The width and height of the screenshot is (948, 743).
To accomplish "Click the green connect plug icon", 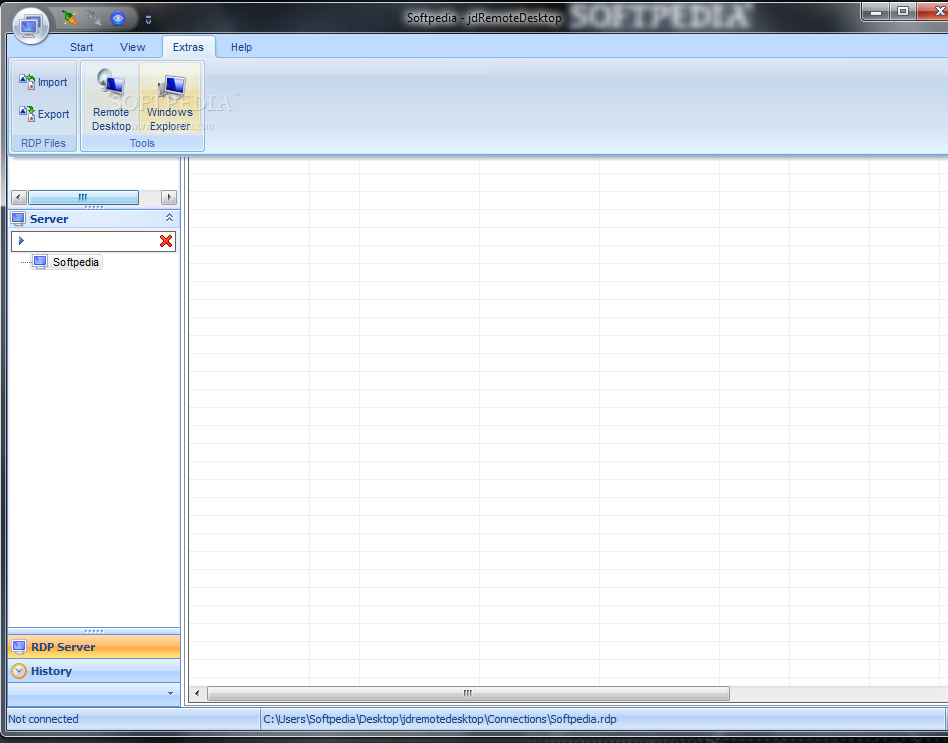I will tap(70, 18).
